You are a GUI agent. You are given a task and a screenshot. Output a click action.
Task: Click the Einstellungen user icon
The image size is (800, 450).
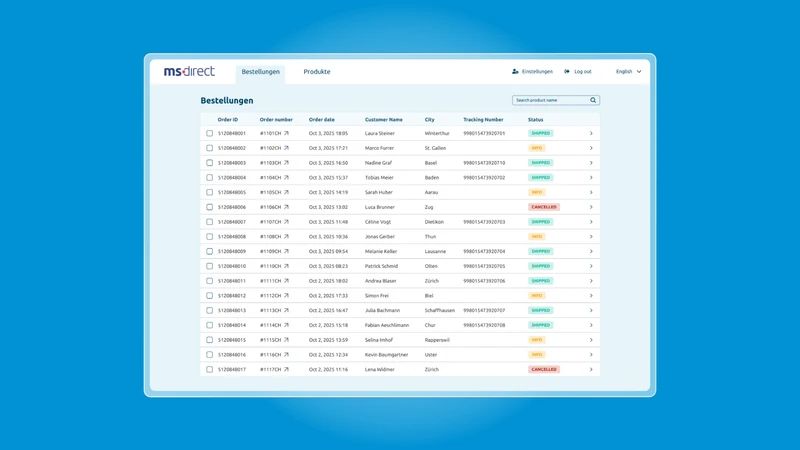(515, 71)
